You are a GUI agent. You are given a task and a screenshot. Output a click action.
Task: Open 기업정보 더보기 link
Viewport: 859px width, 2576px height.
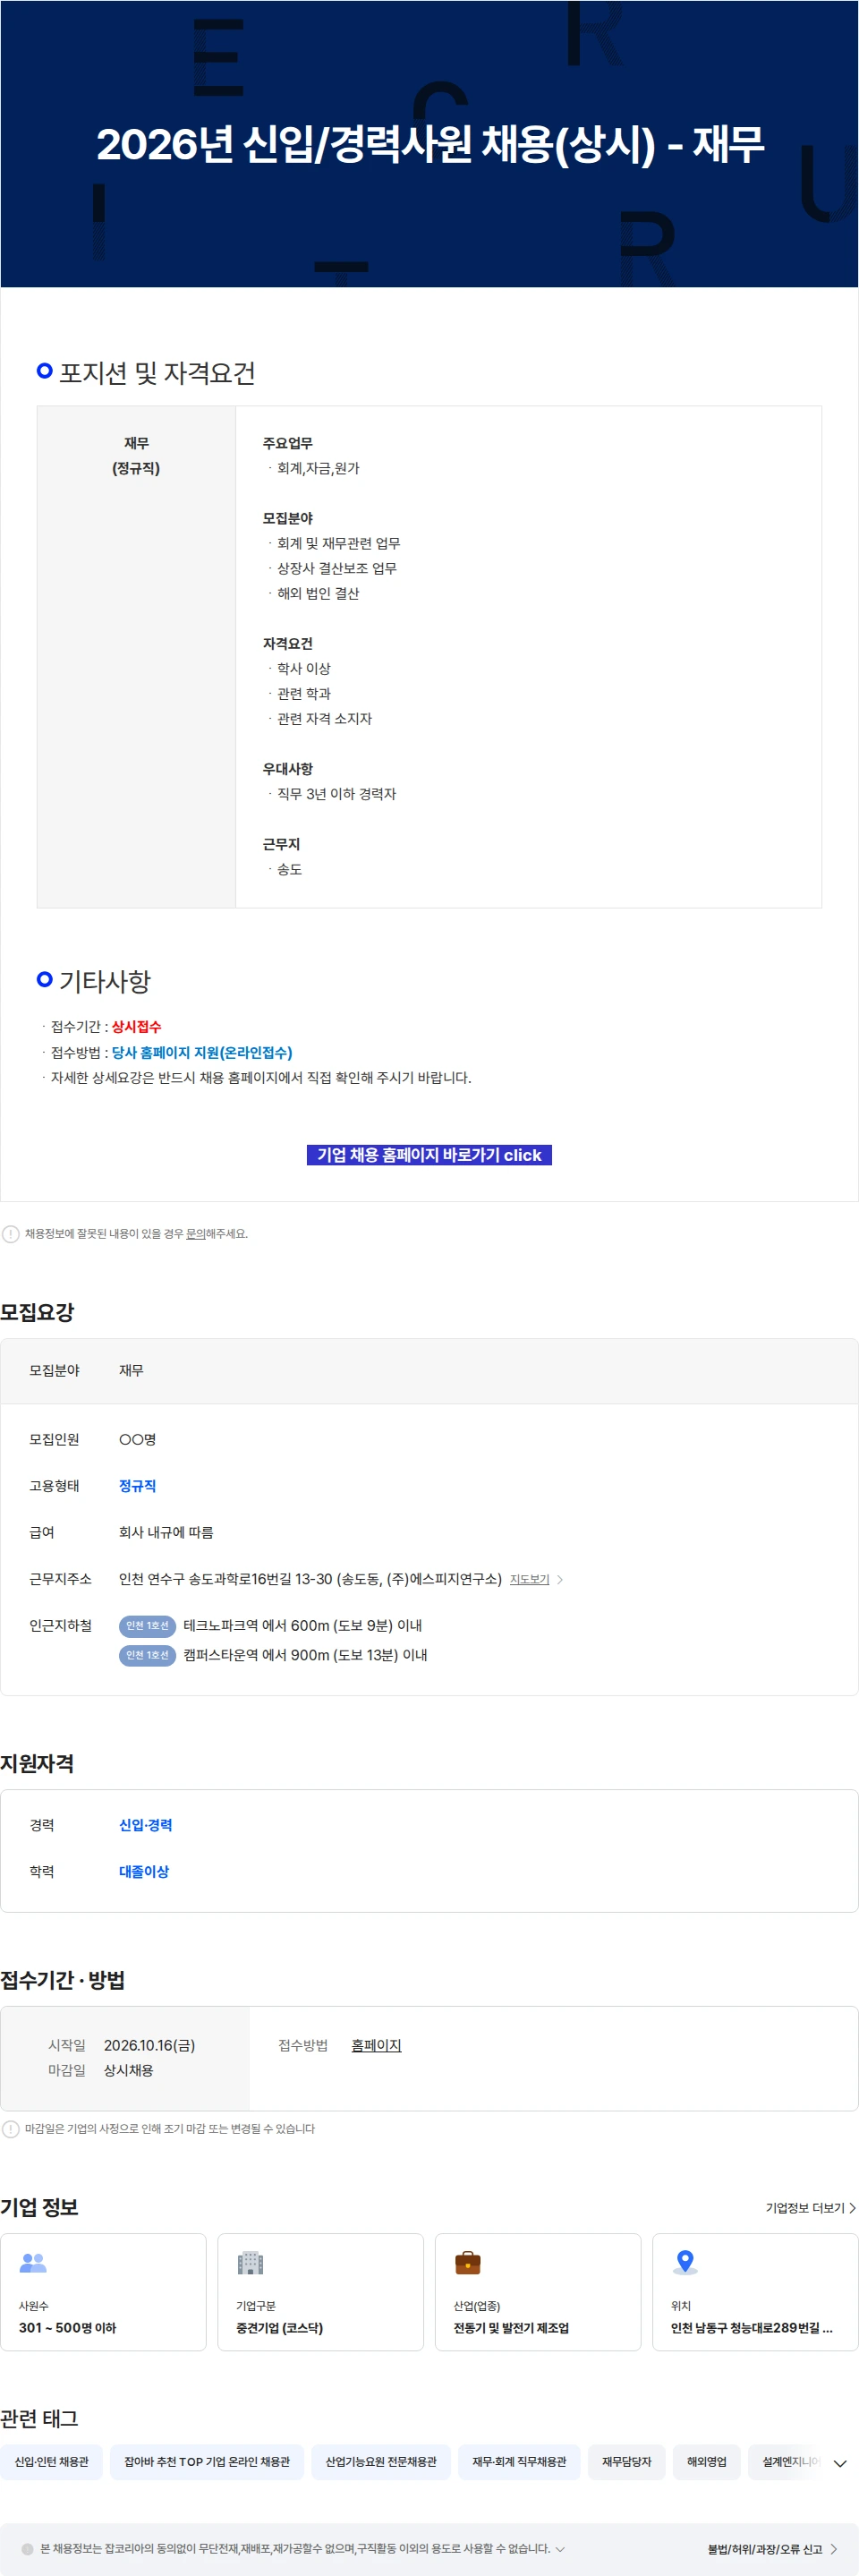tap(811, 2207)
